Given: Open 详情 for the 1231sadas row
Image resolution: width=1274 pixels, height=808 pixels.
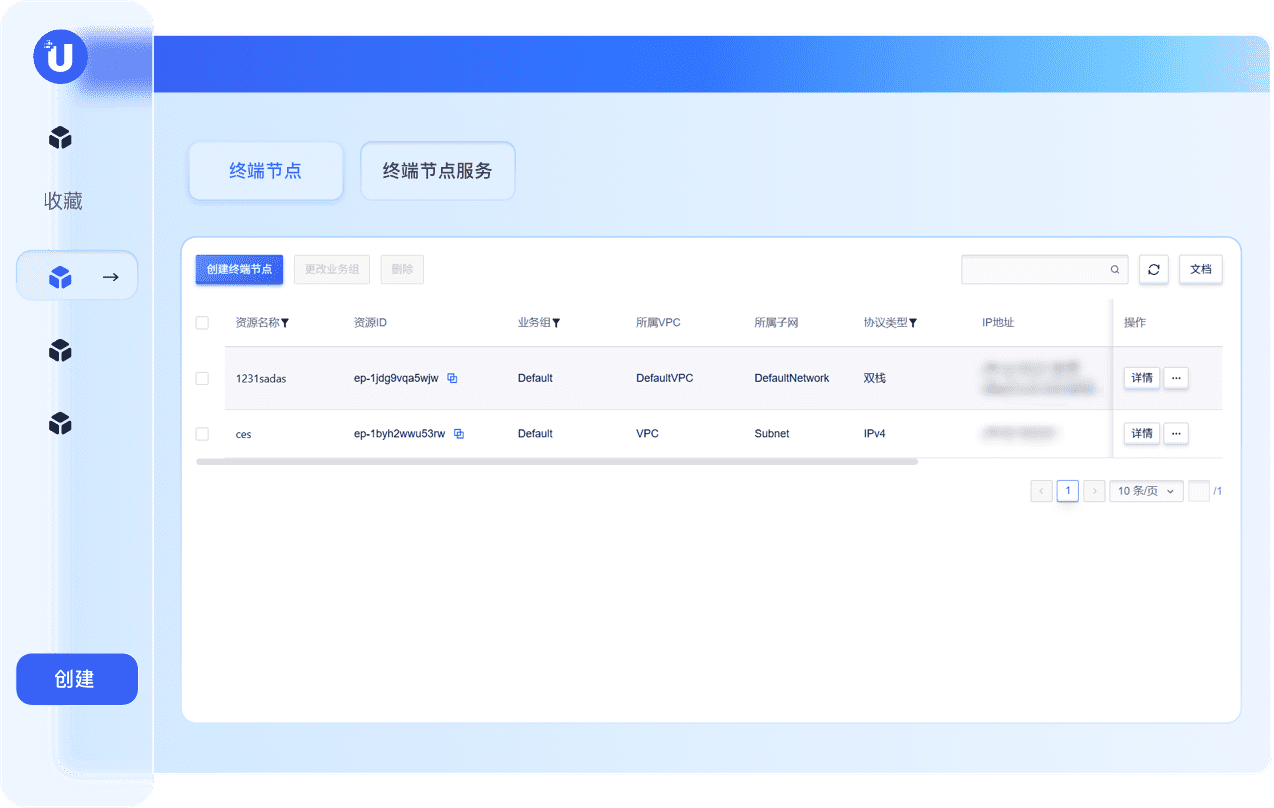Looking at the screenshot, I should [1141, 378].
